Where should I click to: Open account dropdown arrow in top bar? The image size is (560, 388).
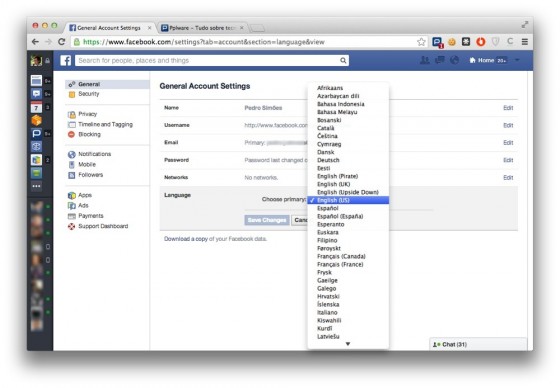tap(517, 60)
